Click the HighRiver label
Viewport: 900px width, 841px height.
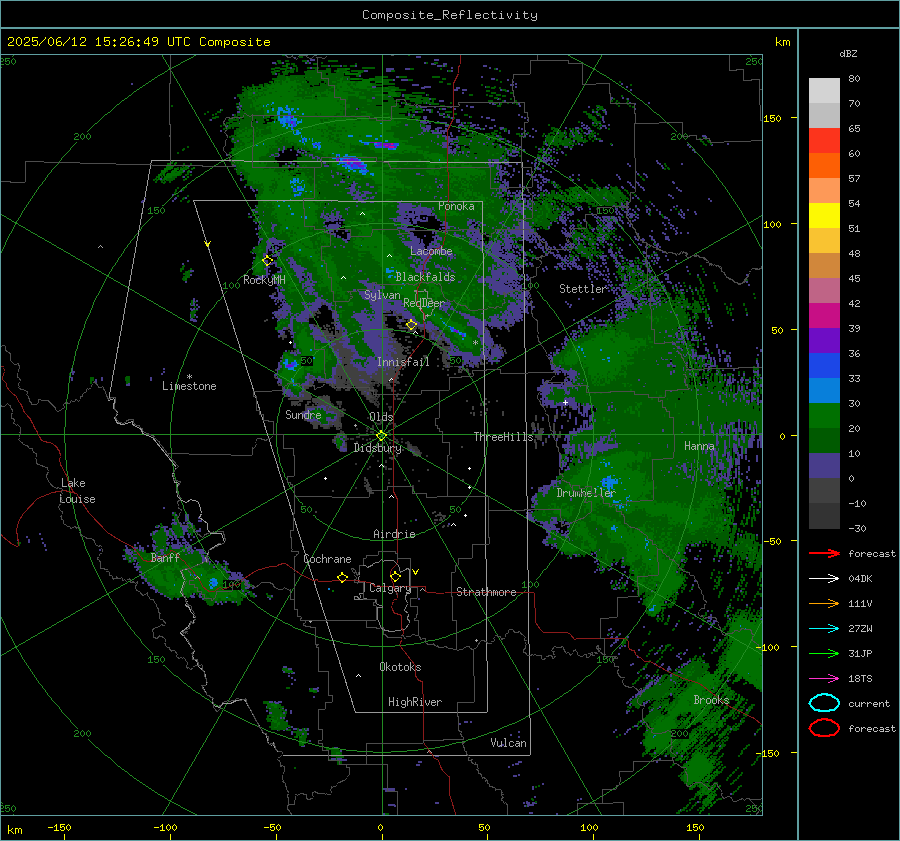point(415,702)
